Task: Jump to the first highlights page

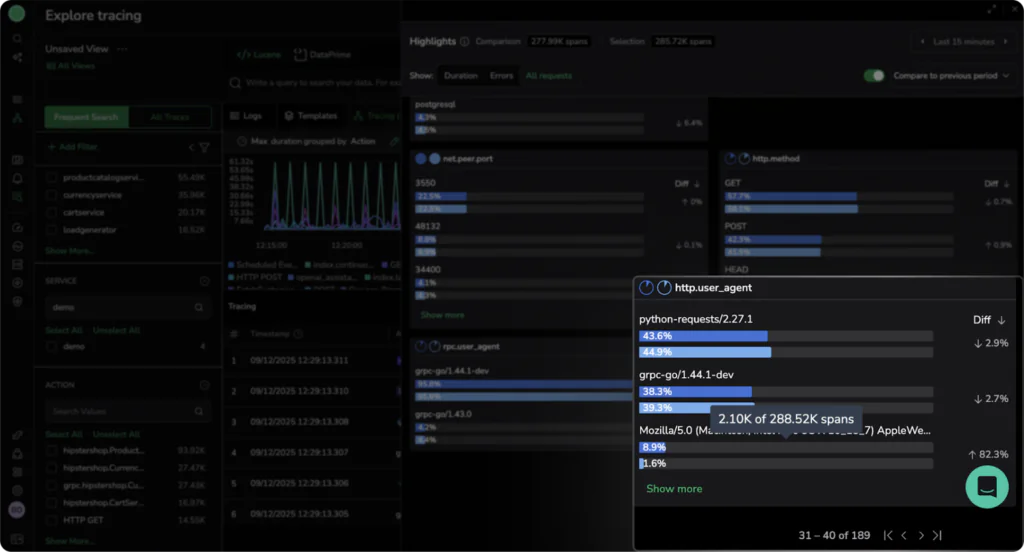Action: tap(888, 536)
